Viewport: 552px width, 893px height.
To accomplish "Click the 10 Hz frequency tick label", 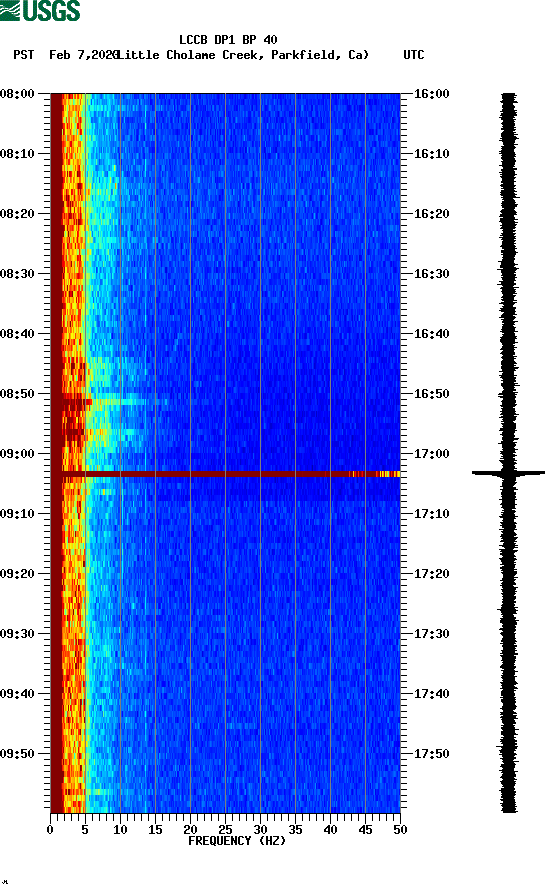I will [x=120, y=830].
